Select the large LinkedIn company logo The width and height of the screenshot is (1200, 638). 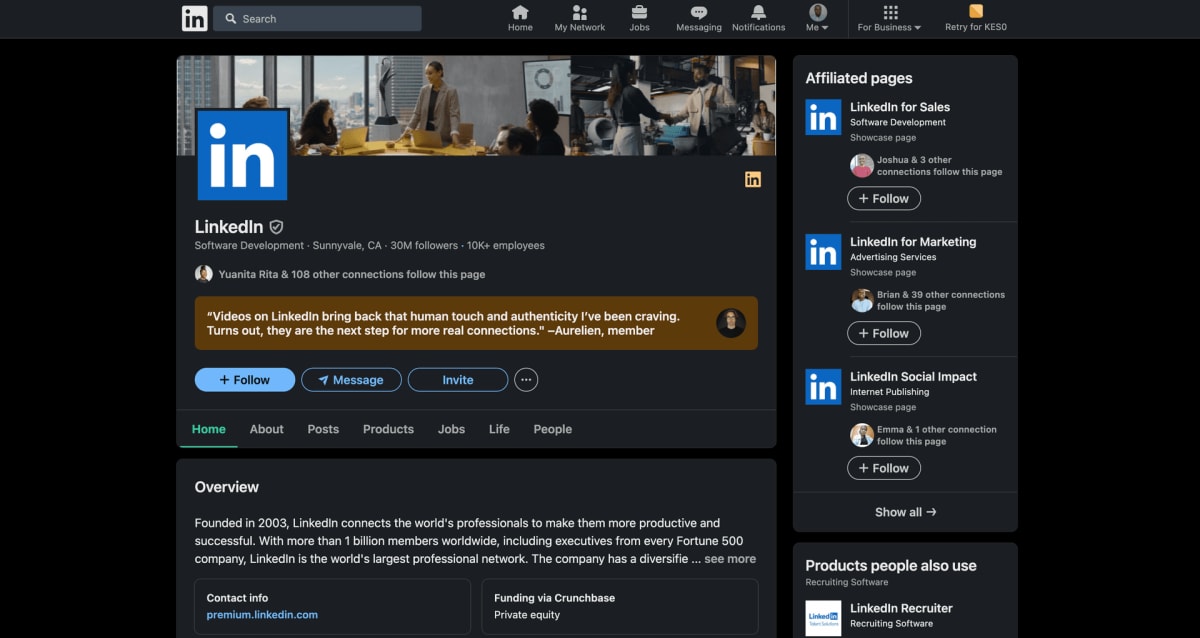(x=243, y=155)
